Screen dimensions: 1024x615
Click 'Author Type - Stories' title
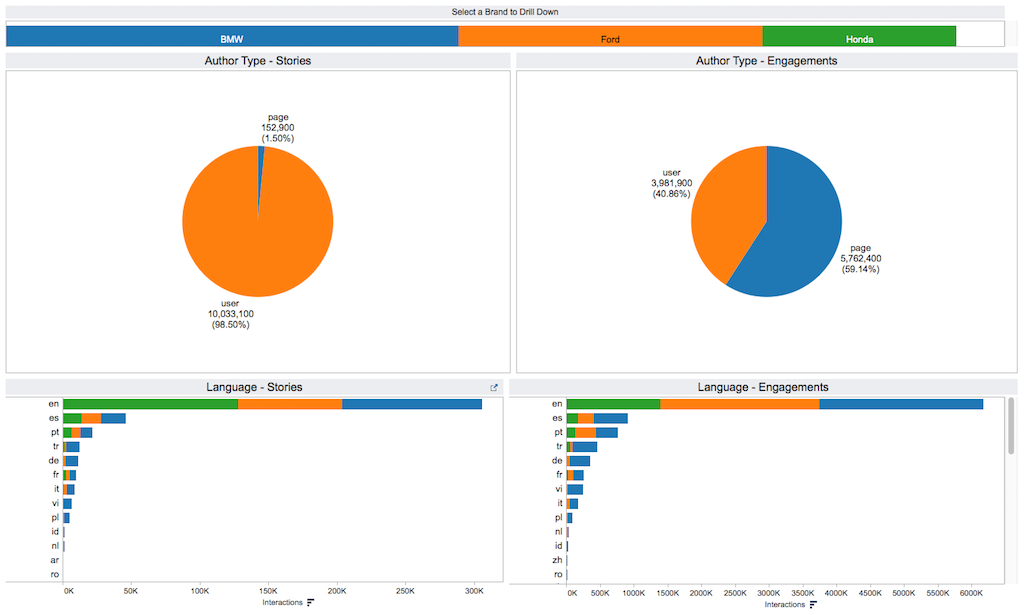point(258,61)
